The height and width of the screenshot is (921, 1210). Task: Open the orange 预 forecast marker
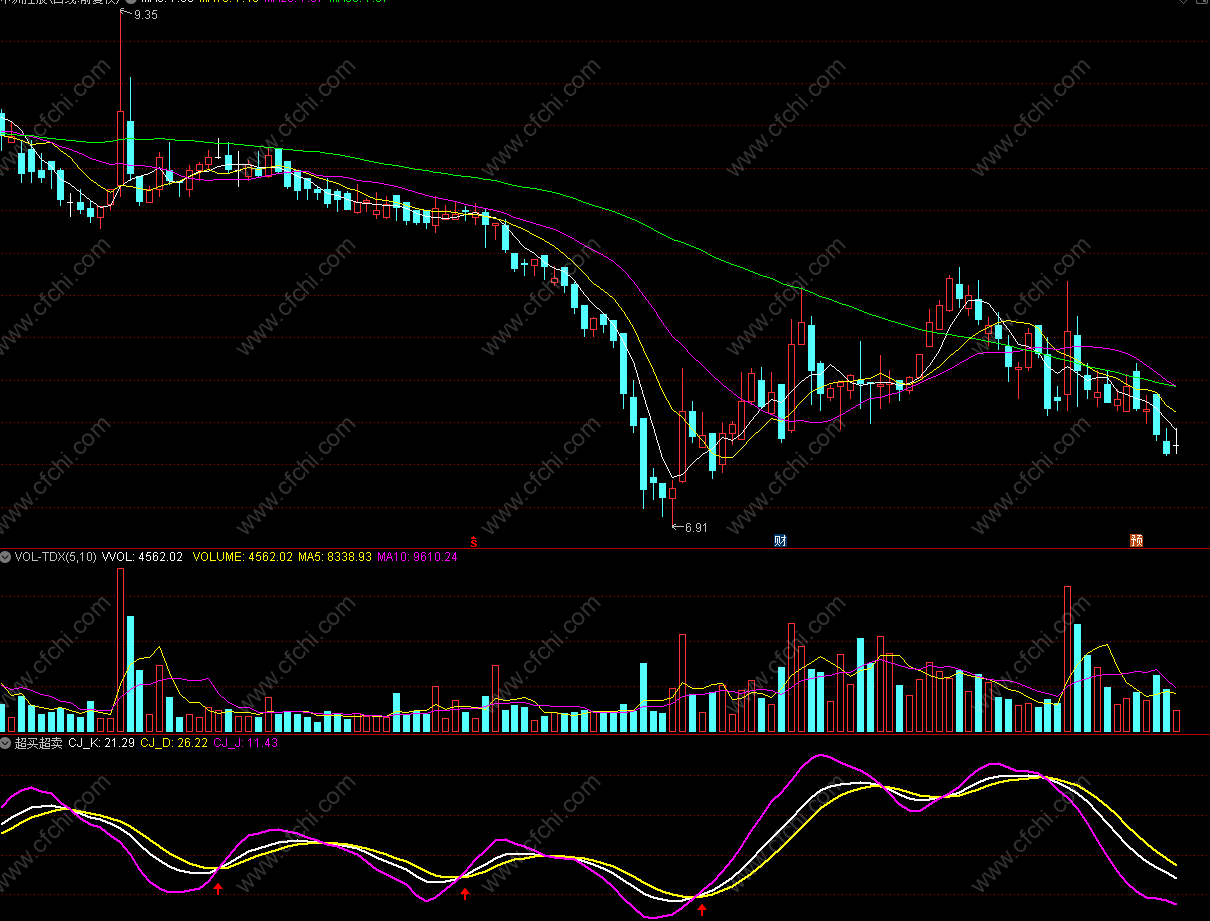1136,541
